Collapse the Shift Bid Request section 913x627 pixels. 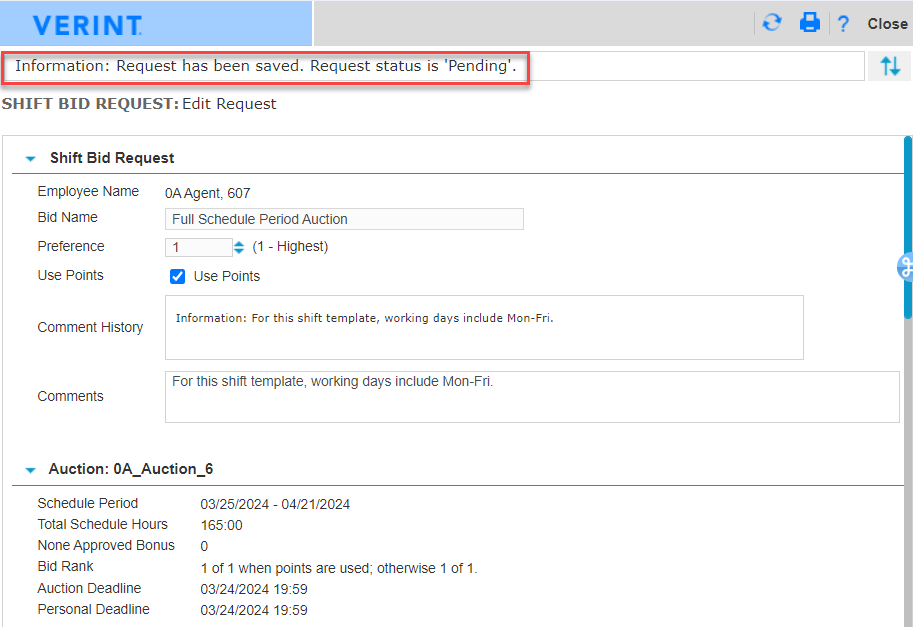click(x=30, y=158)
